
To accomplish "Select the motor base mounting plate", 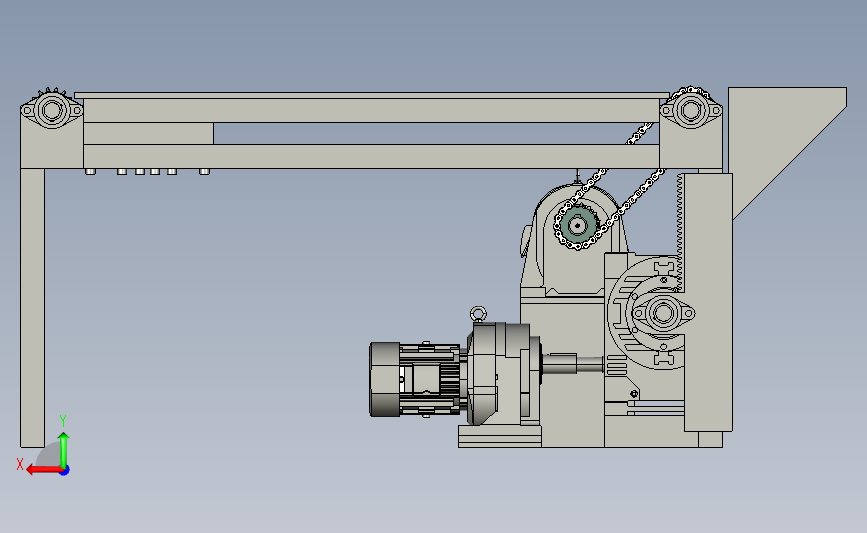I will [x=500, y=437].
